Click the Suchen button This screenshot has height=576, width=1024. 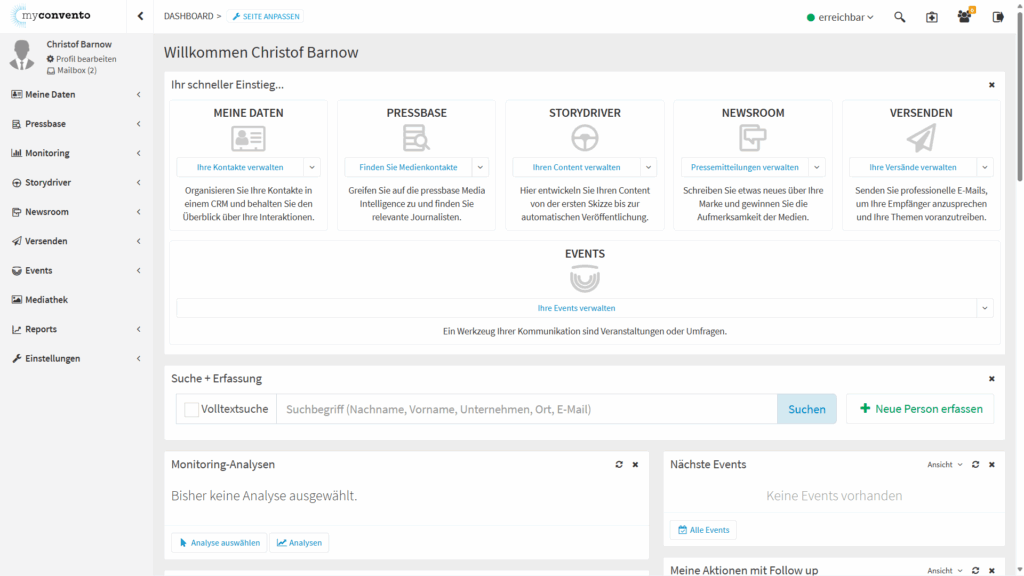point(806,409)
